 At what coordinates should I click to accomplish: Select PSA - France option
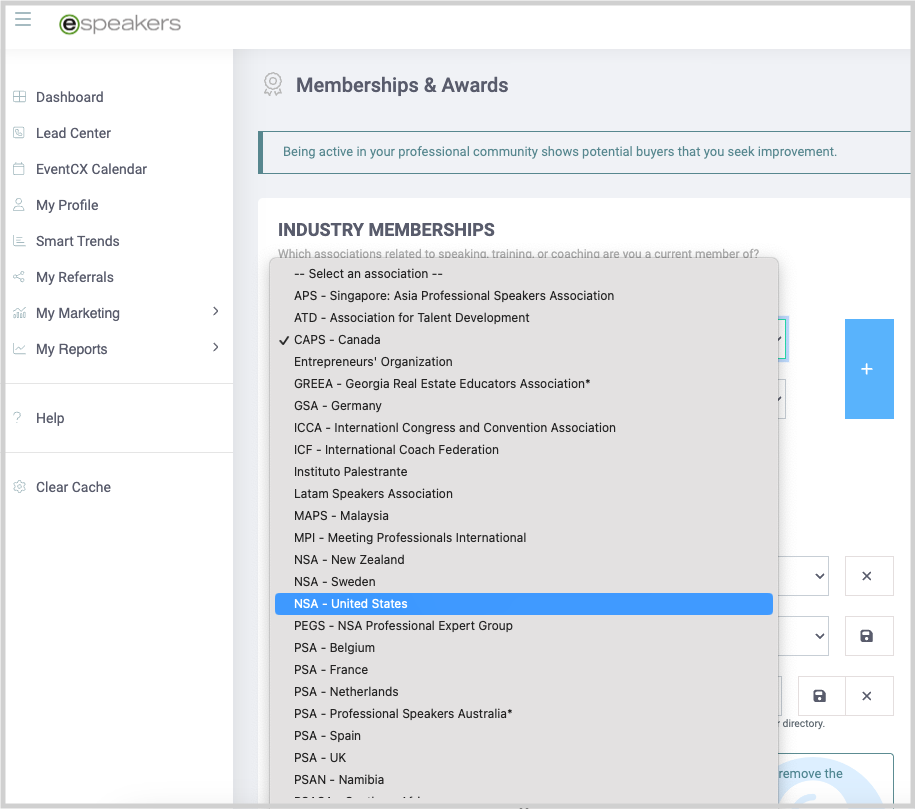(x=523, y=670)
